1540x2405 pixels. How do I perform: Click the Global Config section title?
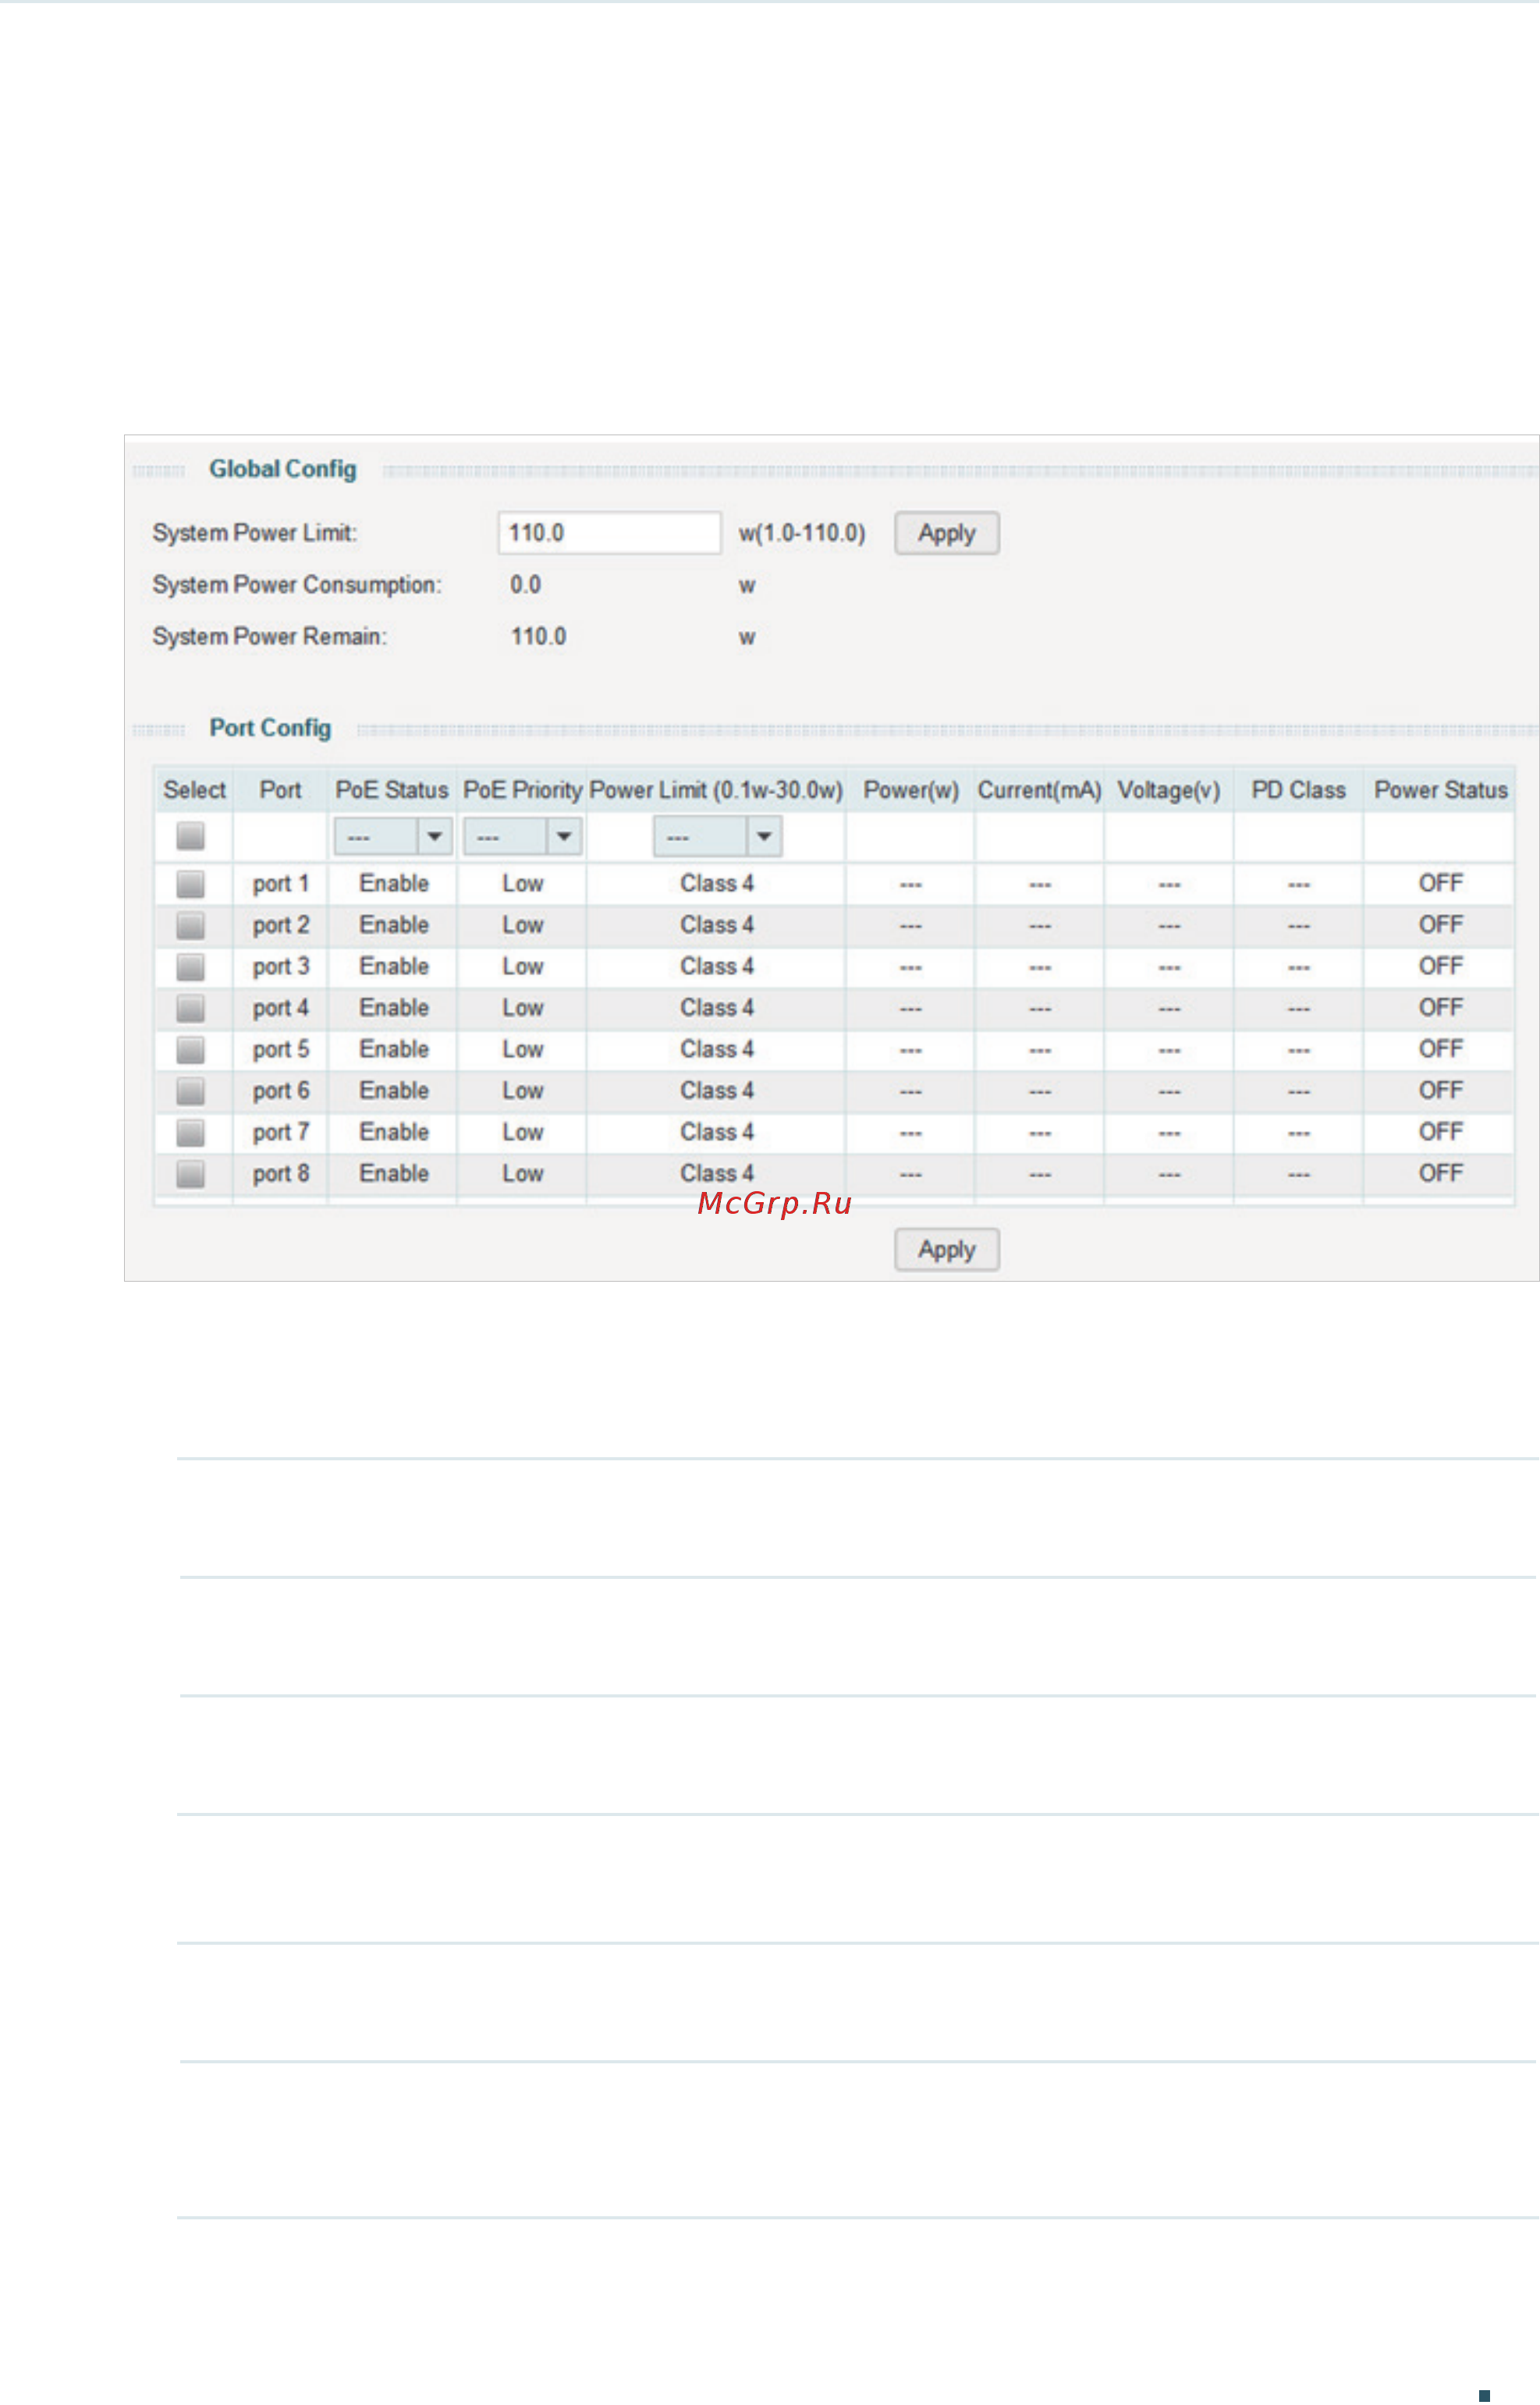pos(282,470)
